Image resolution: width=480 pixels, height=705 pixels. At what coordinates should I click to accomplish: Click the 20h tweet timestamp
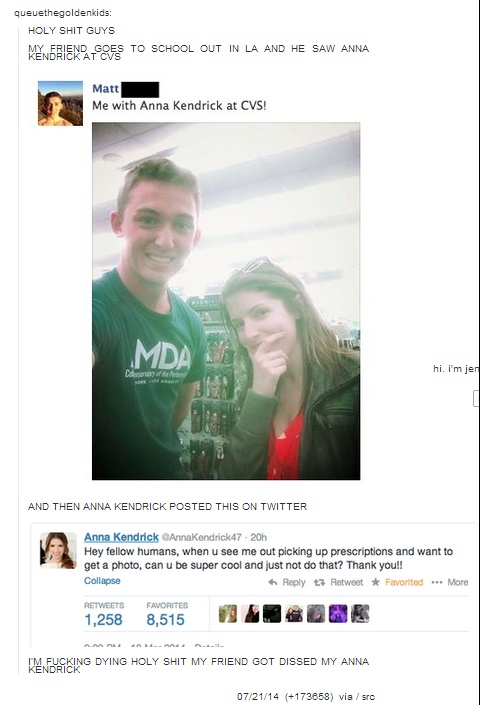click(x=258, y=537)
